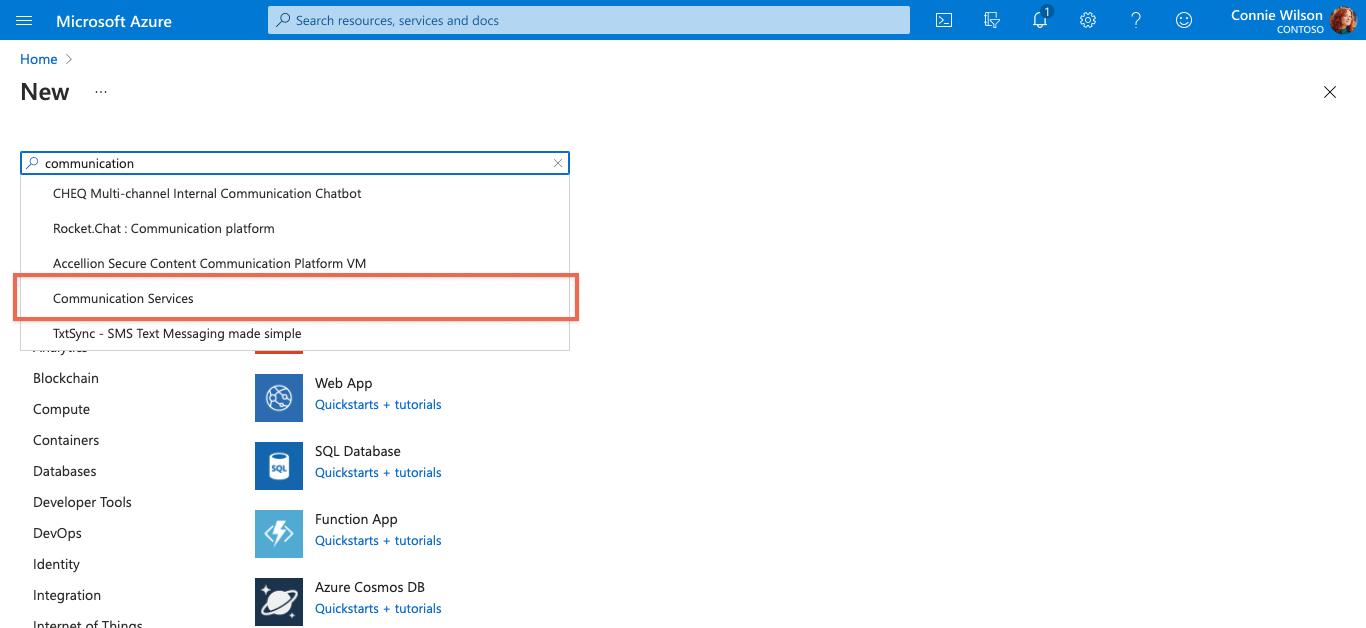Choose Rocket.Chat Communication platform suggestion

click(x=163, y=228)
